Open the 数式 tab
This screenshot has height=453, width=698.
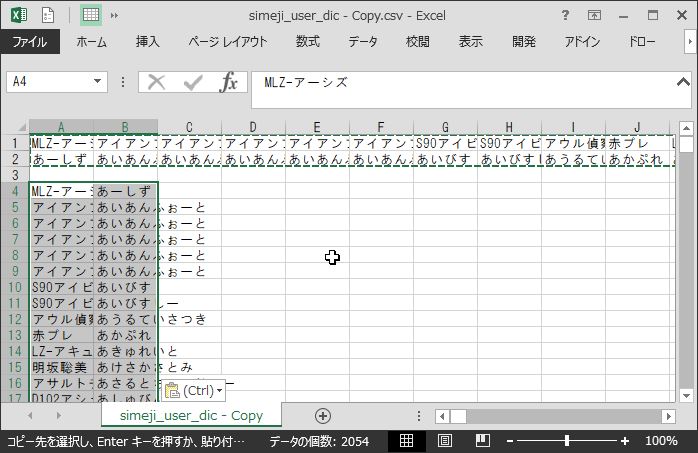(308, 42)
